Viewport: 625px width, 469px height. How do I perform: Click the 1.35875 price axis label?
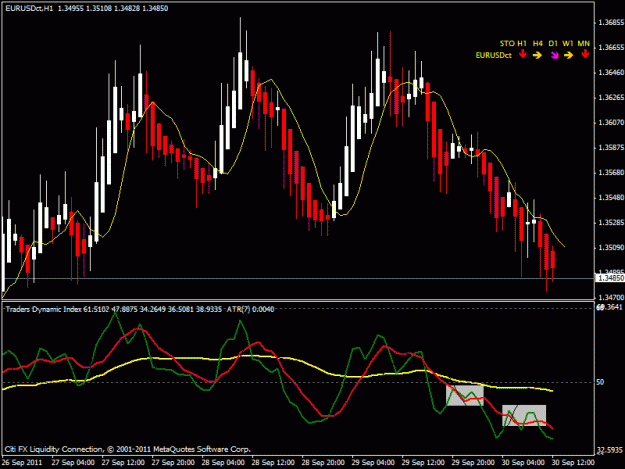pyautogui.click(x=611, y=148)
